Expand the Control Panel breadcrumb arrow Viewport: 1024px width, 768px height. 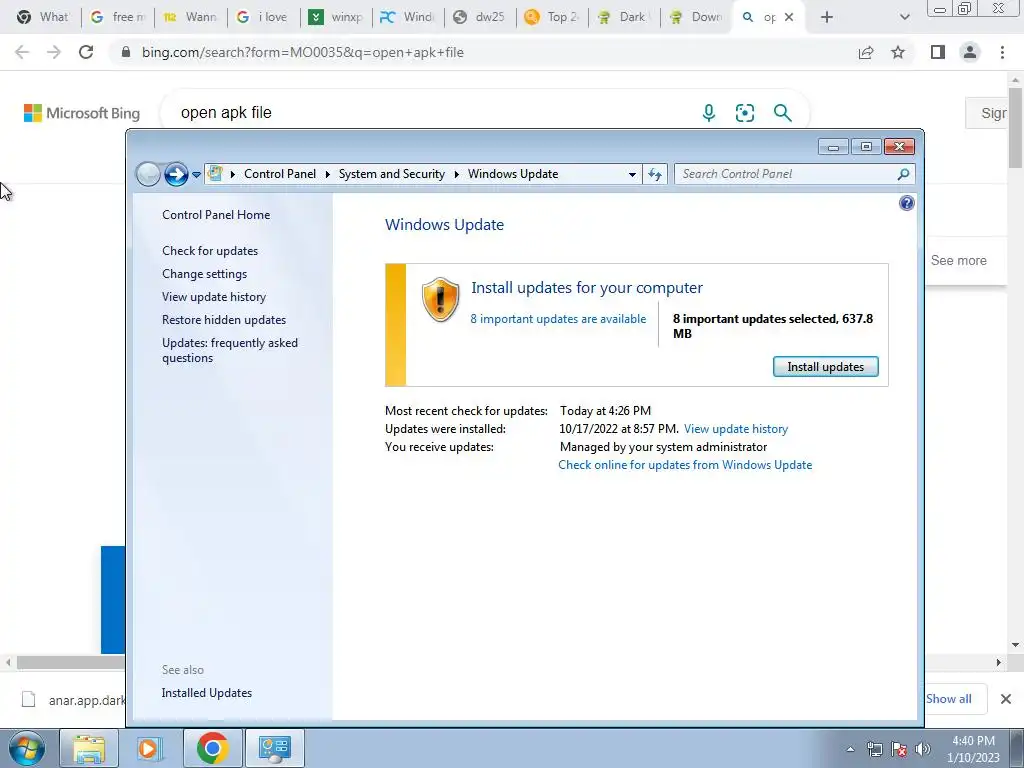click(327, 174)
